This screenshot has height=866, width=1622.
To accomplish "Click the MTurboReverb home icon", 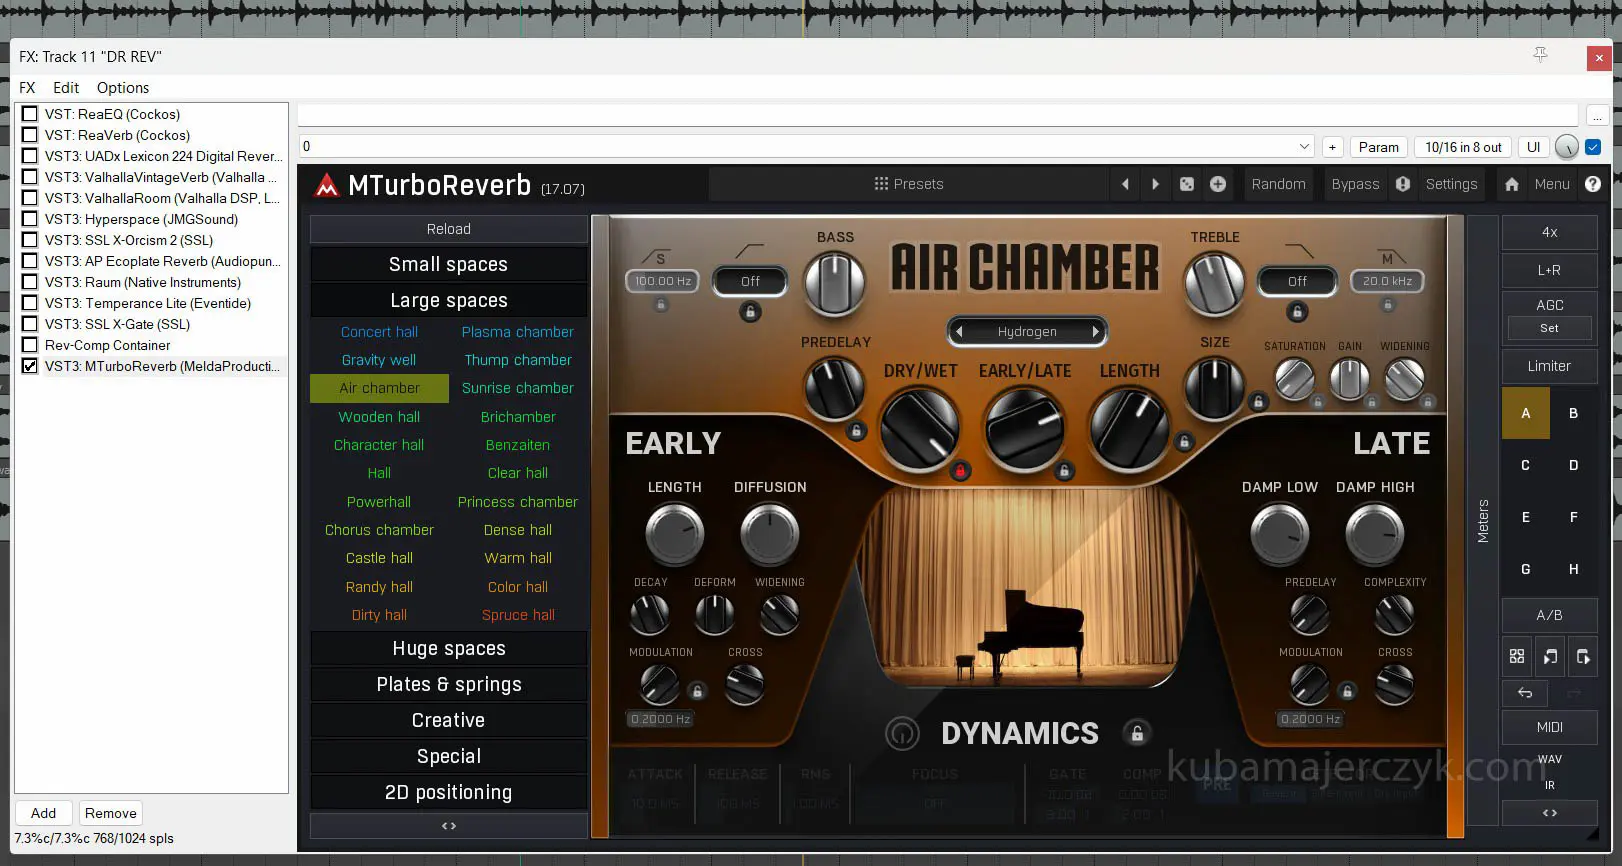I will [1511, 184].
